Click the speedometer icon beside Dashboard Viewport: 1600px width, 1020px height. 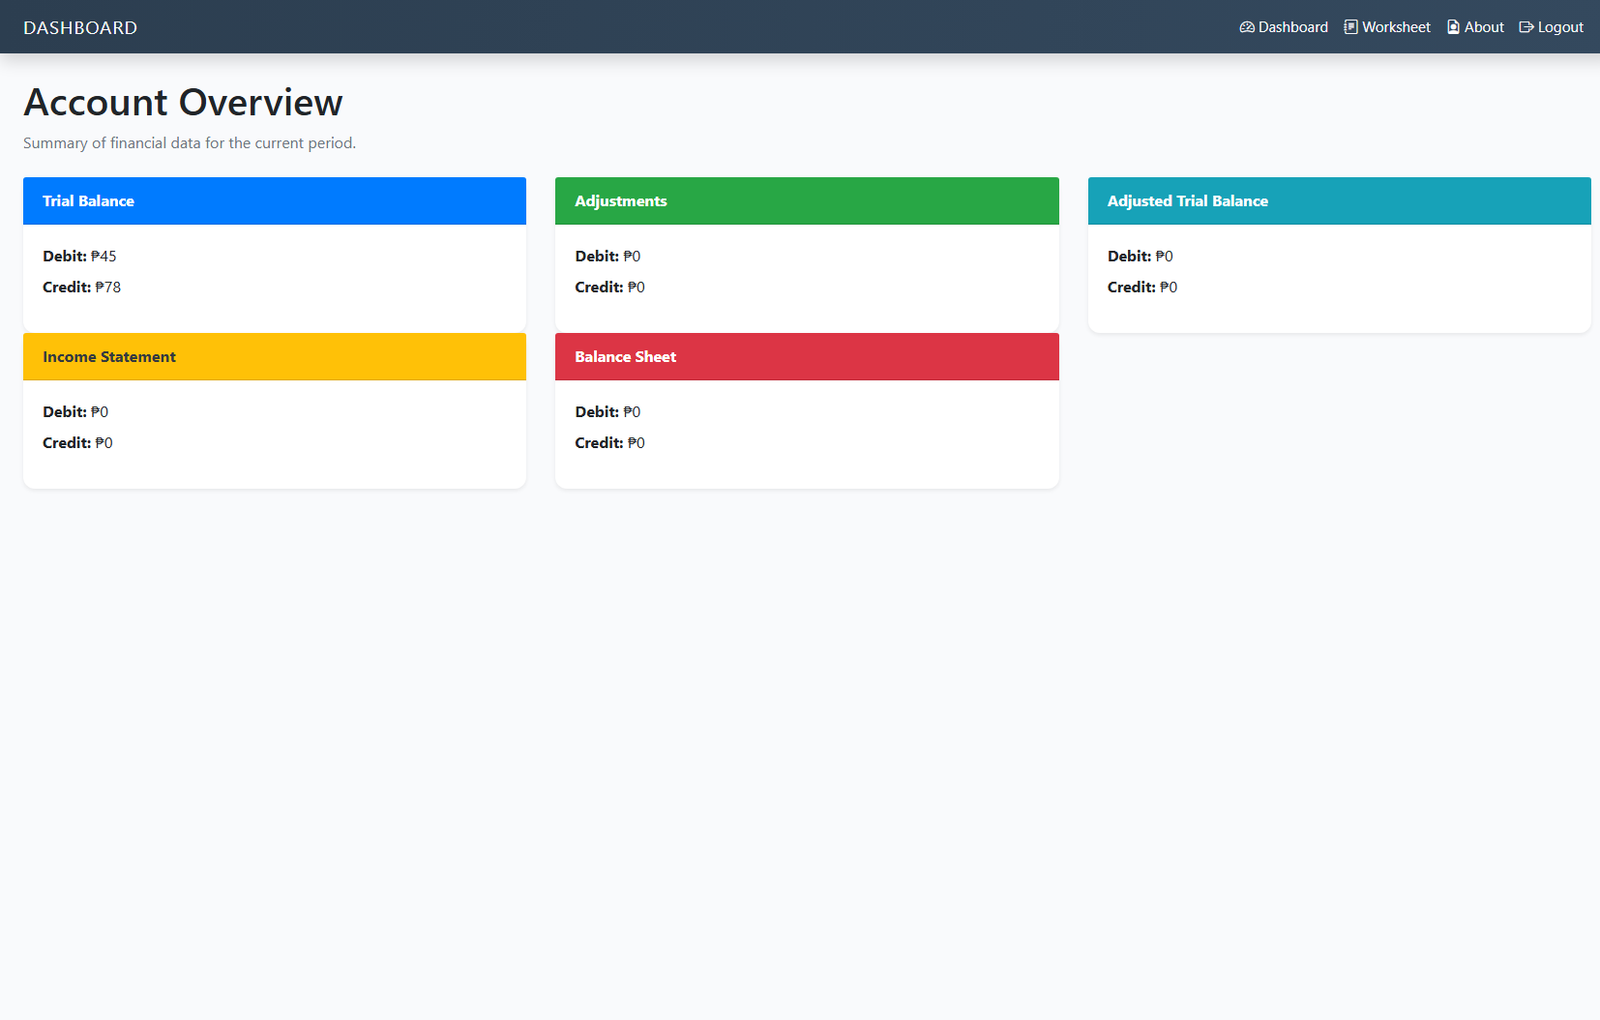pos(1246,27)
